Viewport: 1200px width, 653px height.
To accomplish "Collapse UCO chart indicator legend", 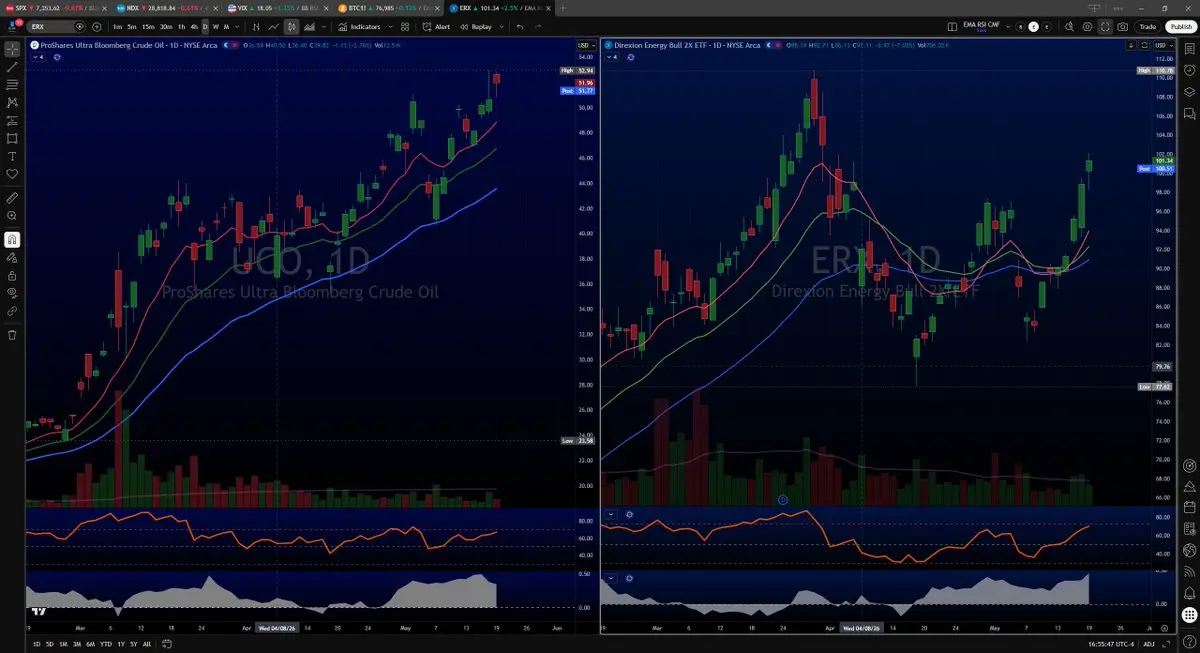I will pyautogui.click(x=39, y=57).
